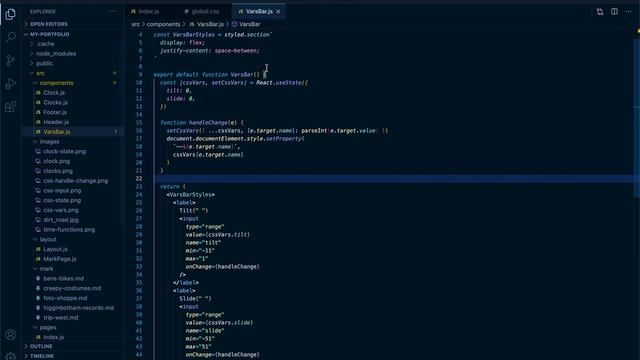Open the Accounts menu icon
The height and width of the screenshot is (360, 640).
pyautogui.click(x=11, y=335)
